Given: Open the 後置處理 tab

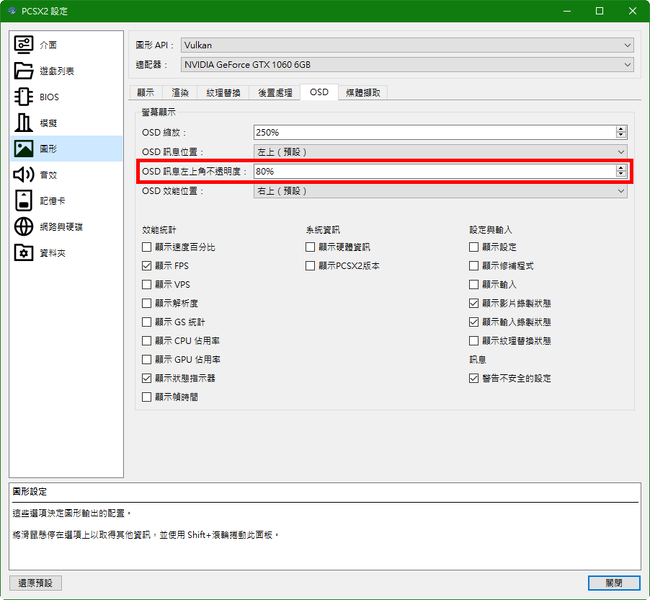Looking at the screenshot, I should tap(275, 93).
